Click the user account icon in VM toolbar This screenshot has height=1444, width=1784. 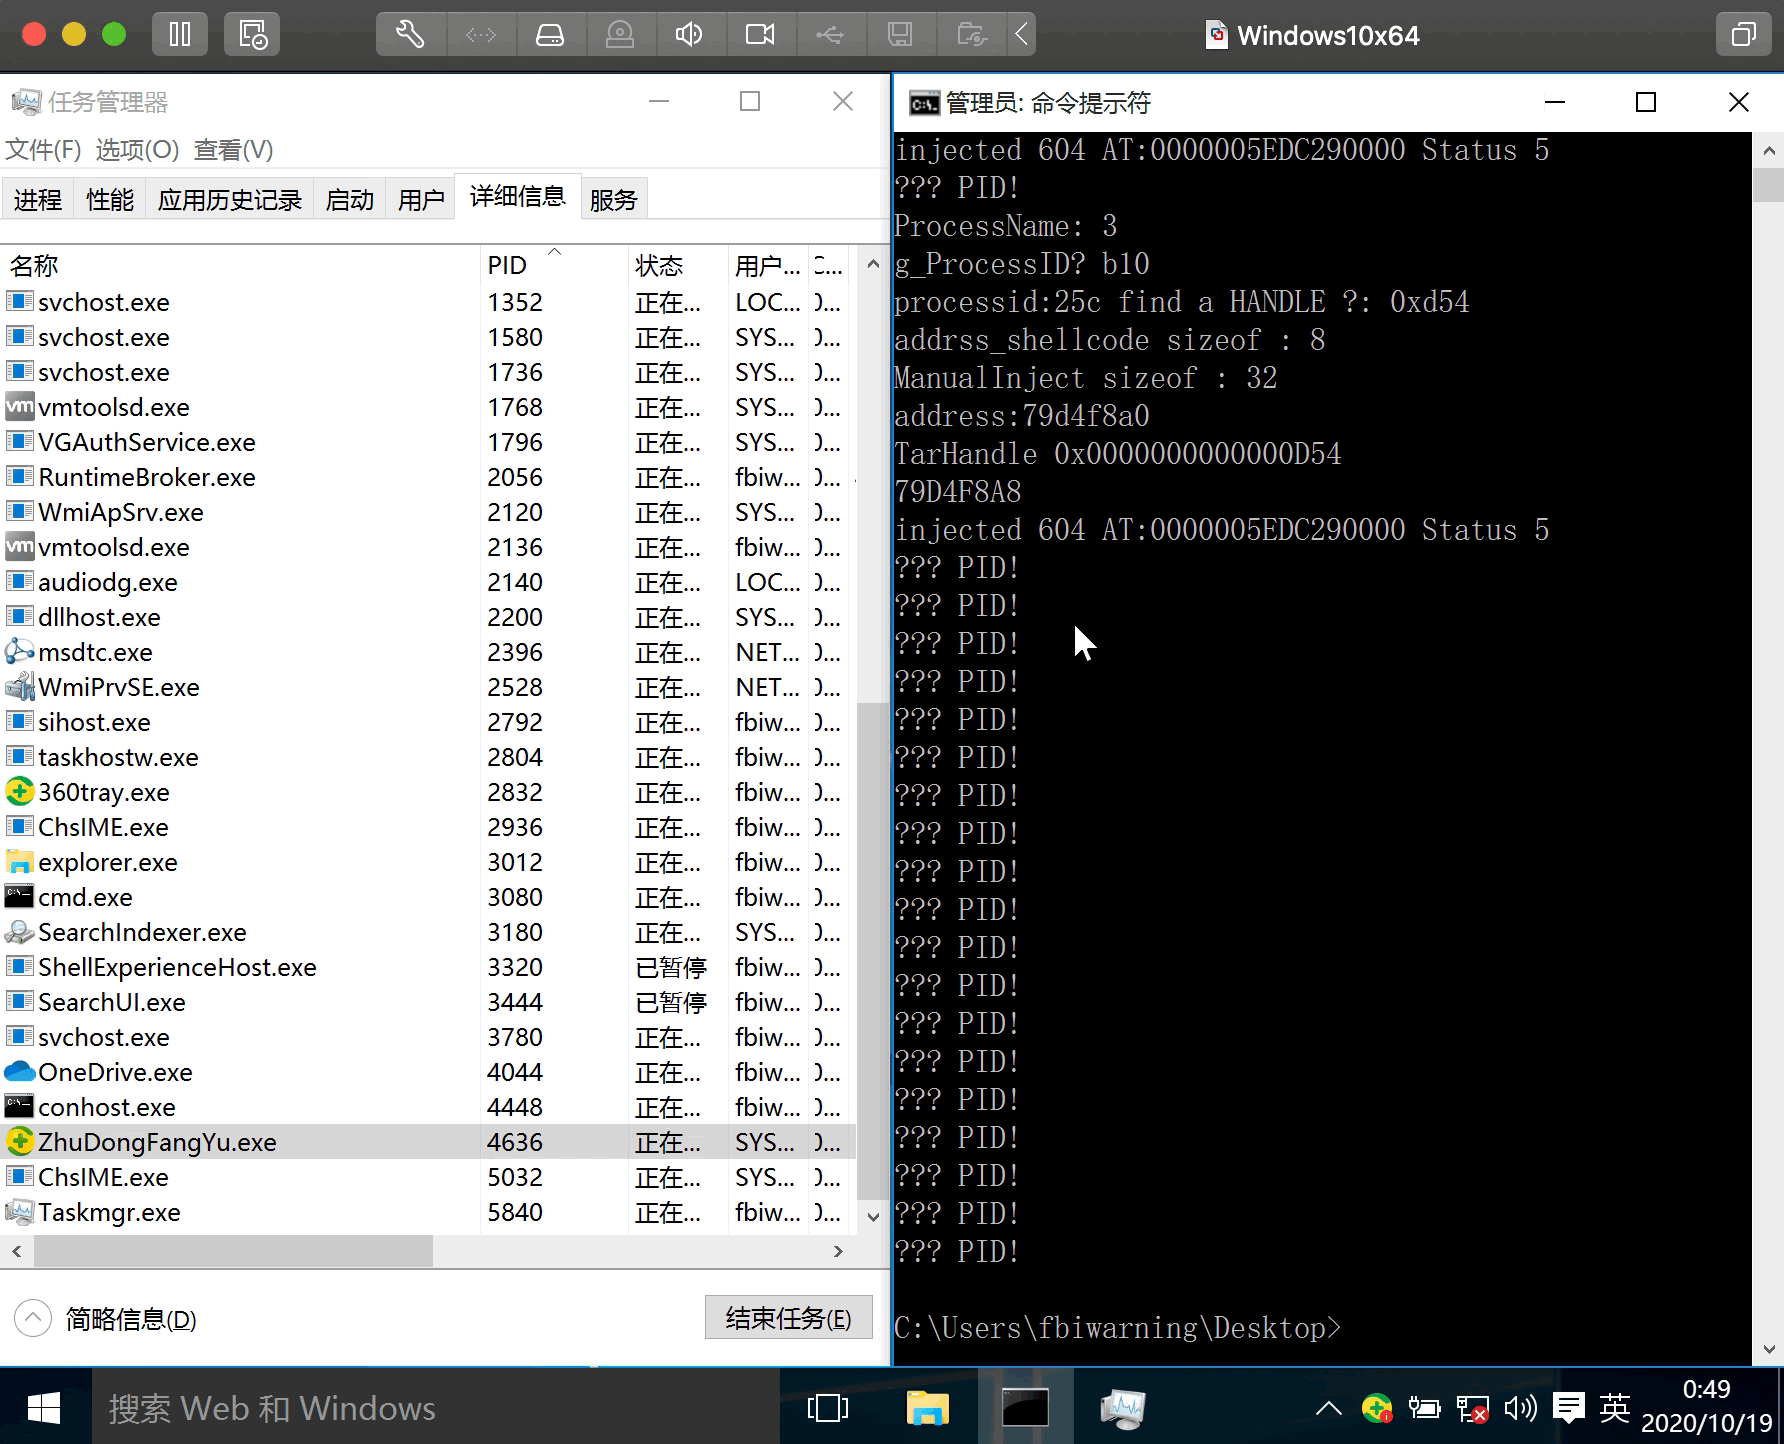point(620,35)
